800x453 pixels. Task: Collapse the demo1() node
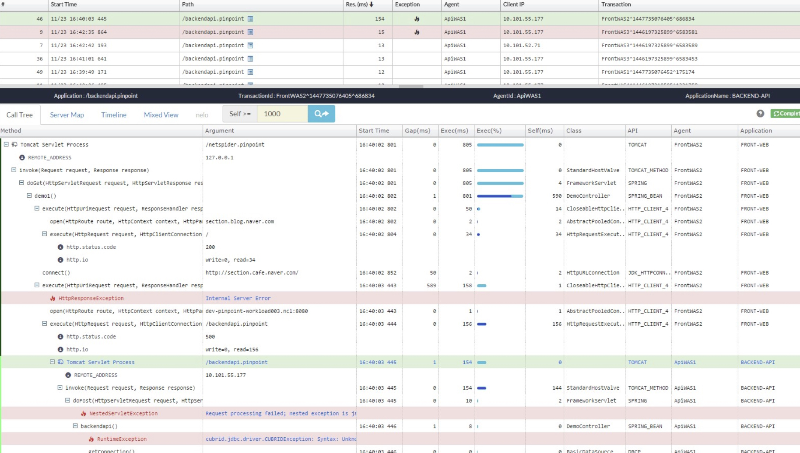point(29,195)
